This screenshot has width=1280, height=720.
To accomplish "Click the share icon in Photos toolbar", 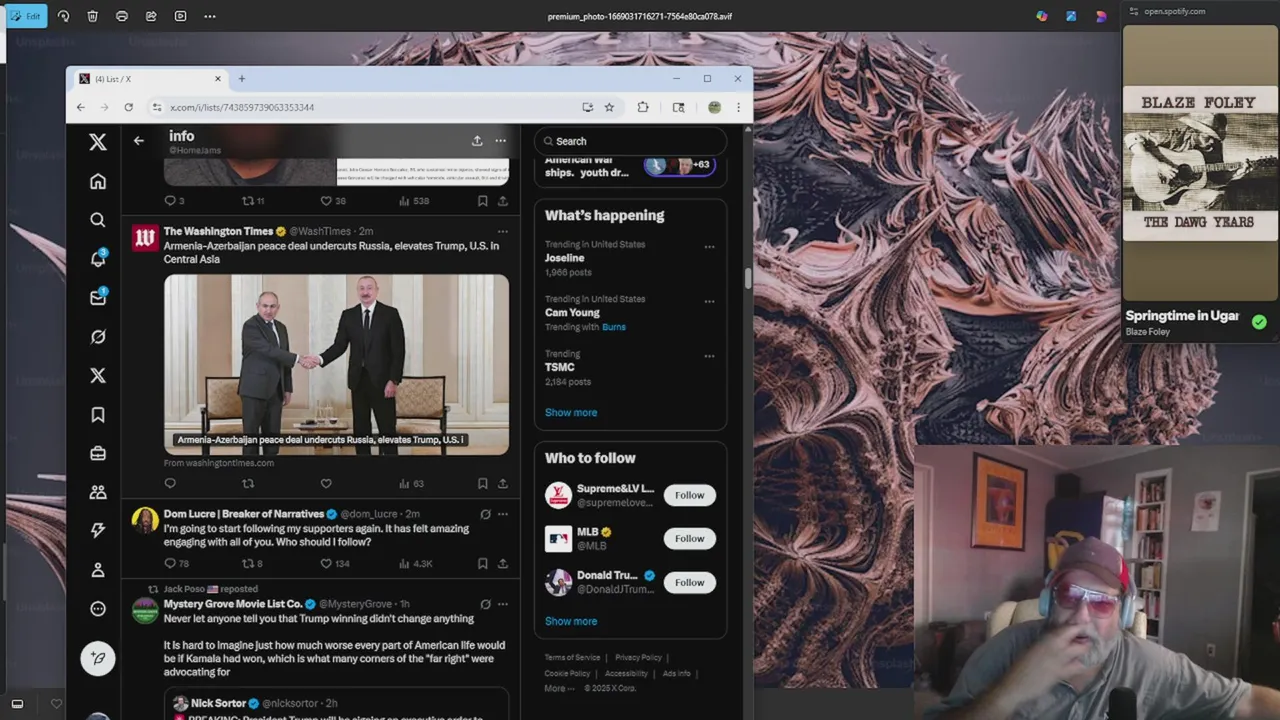I will (151, 16).
